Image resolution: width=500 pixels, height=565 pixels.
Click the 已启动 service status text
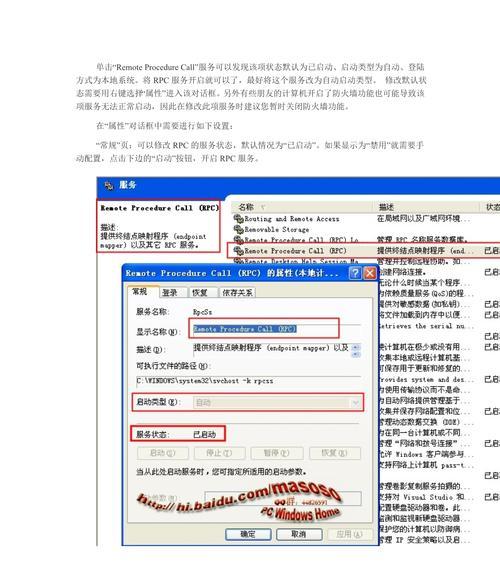pos(204,435)
